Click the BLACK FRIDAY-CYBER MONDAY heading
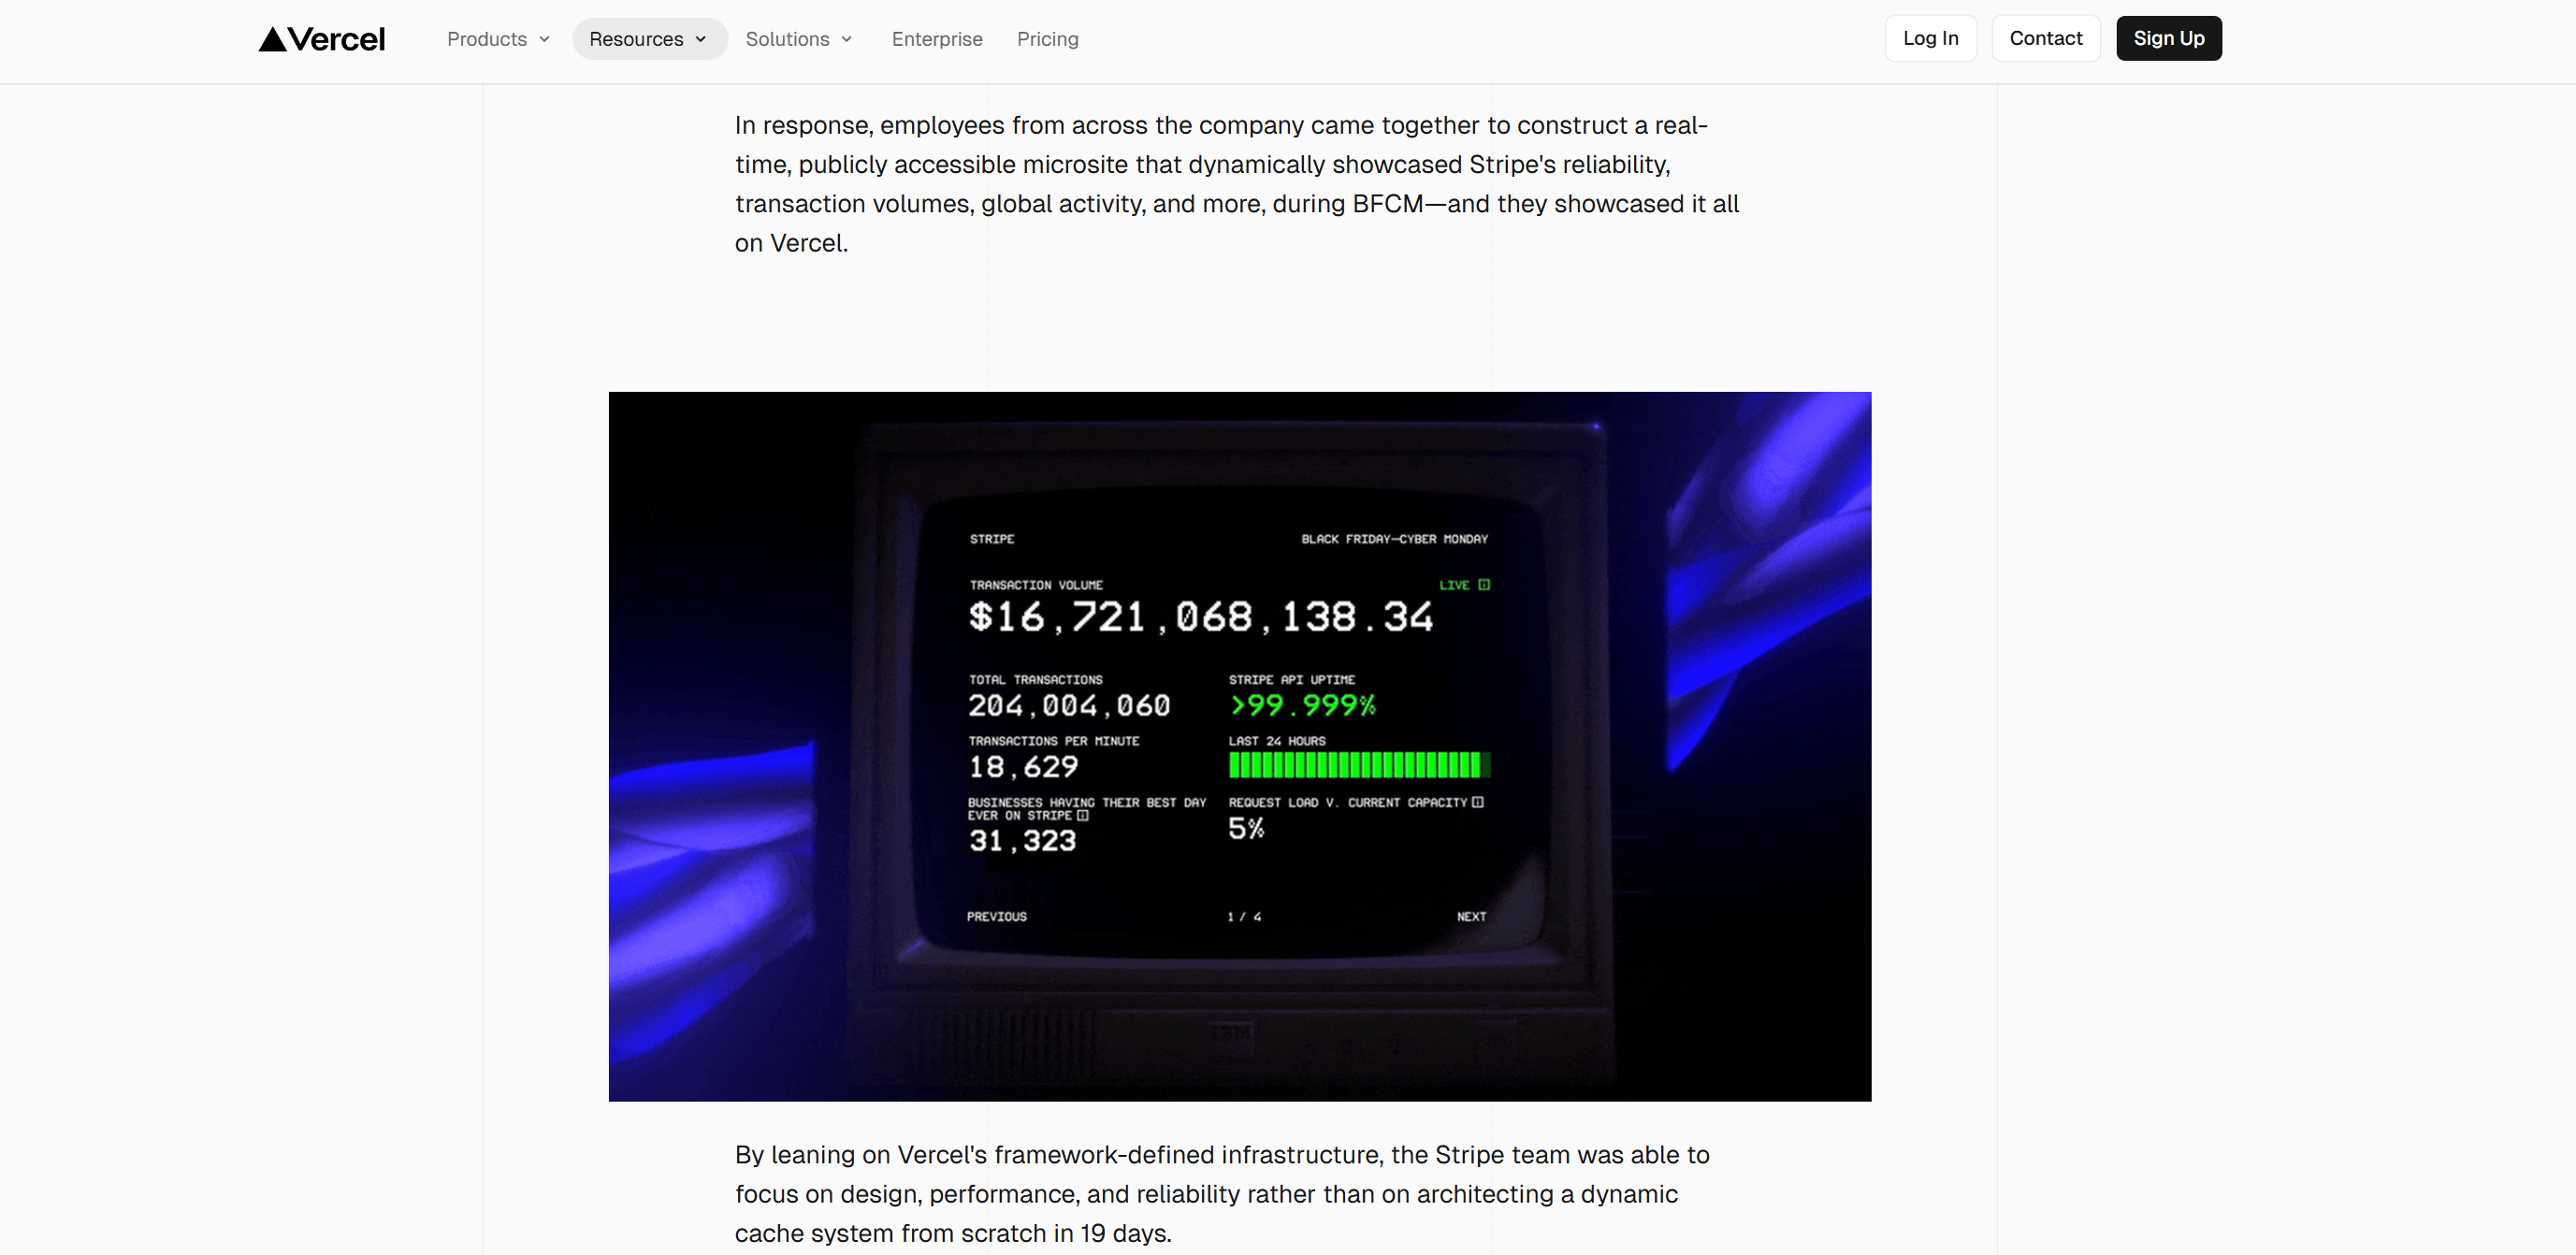The height and width of the screenshot is (1255, 2576). pos(1394,539)
